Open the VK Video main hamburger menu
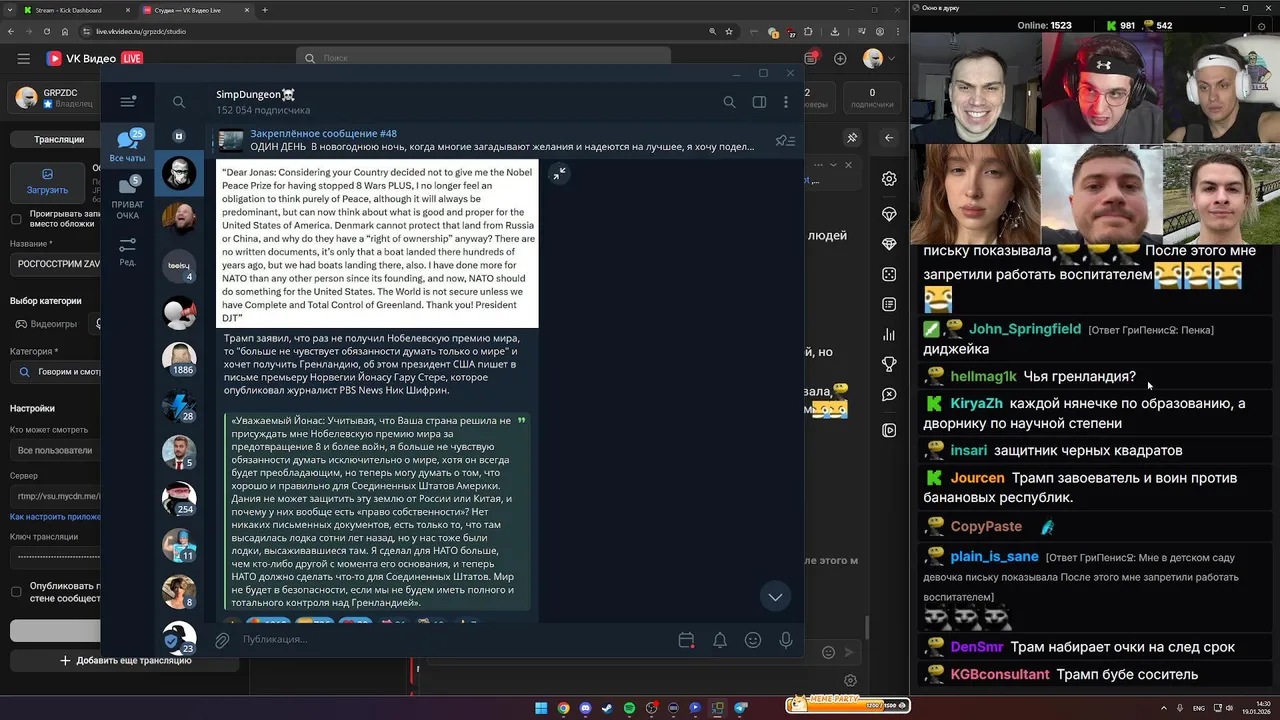 (23, 58)
